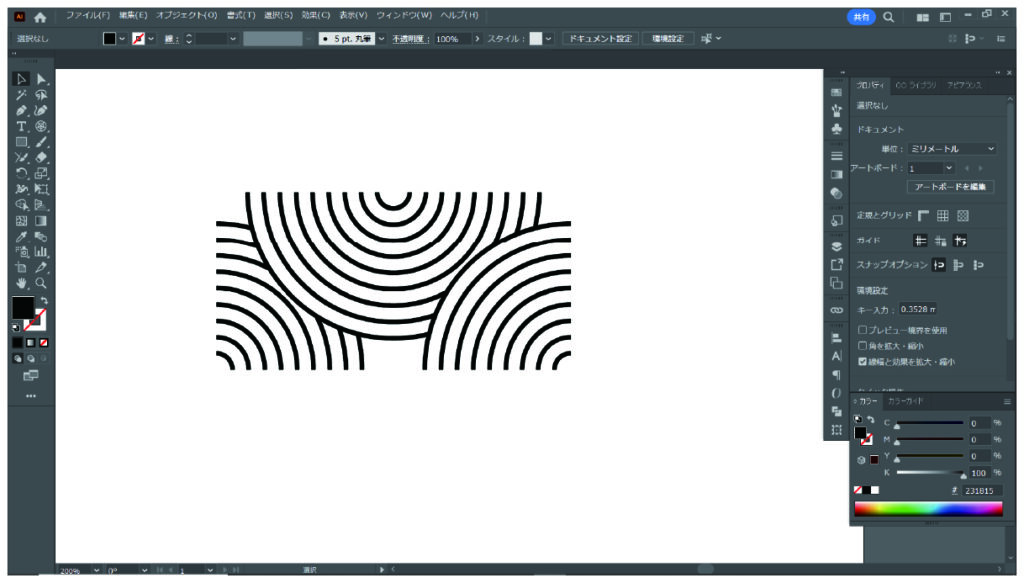The width and height of the screenshot is (1024, 583).
Task: Select the Paintbrush tool
Action: tap(41, 142)
